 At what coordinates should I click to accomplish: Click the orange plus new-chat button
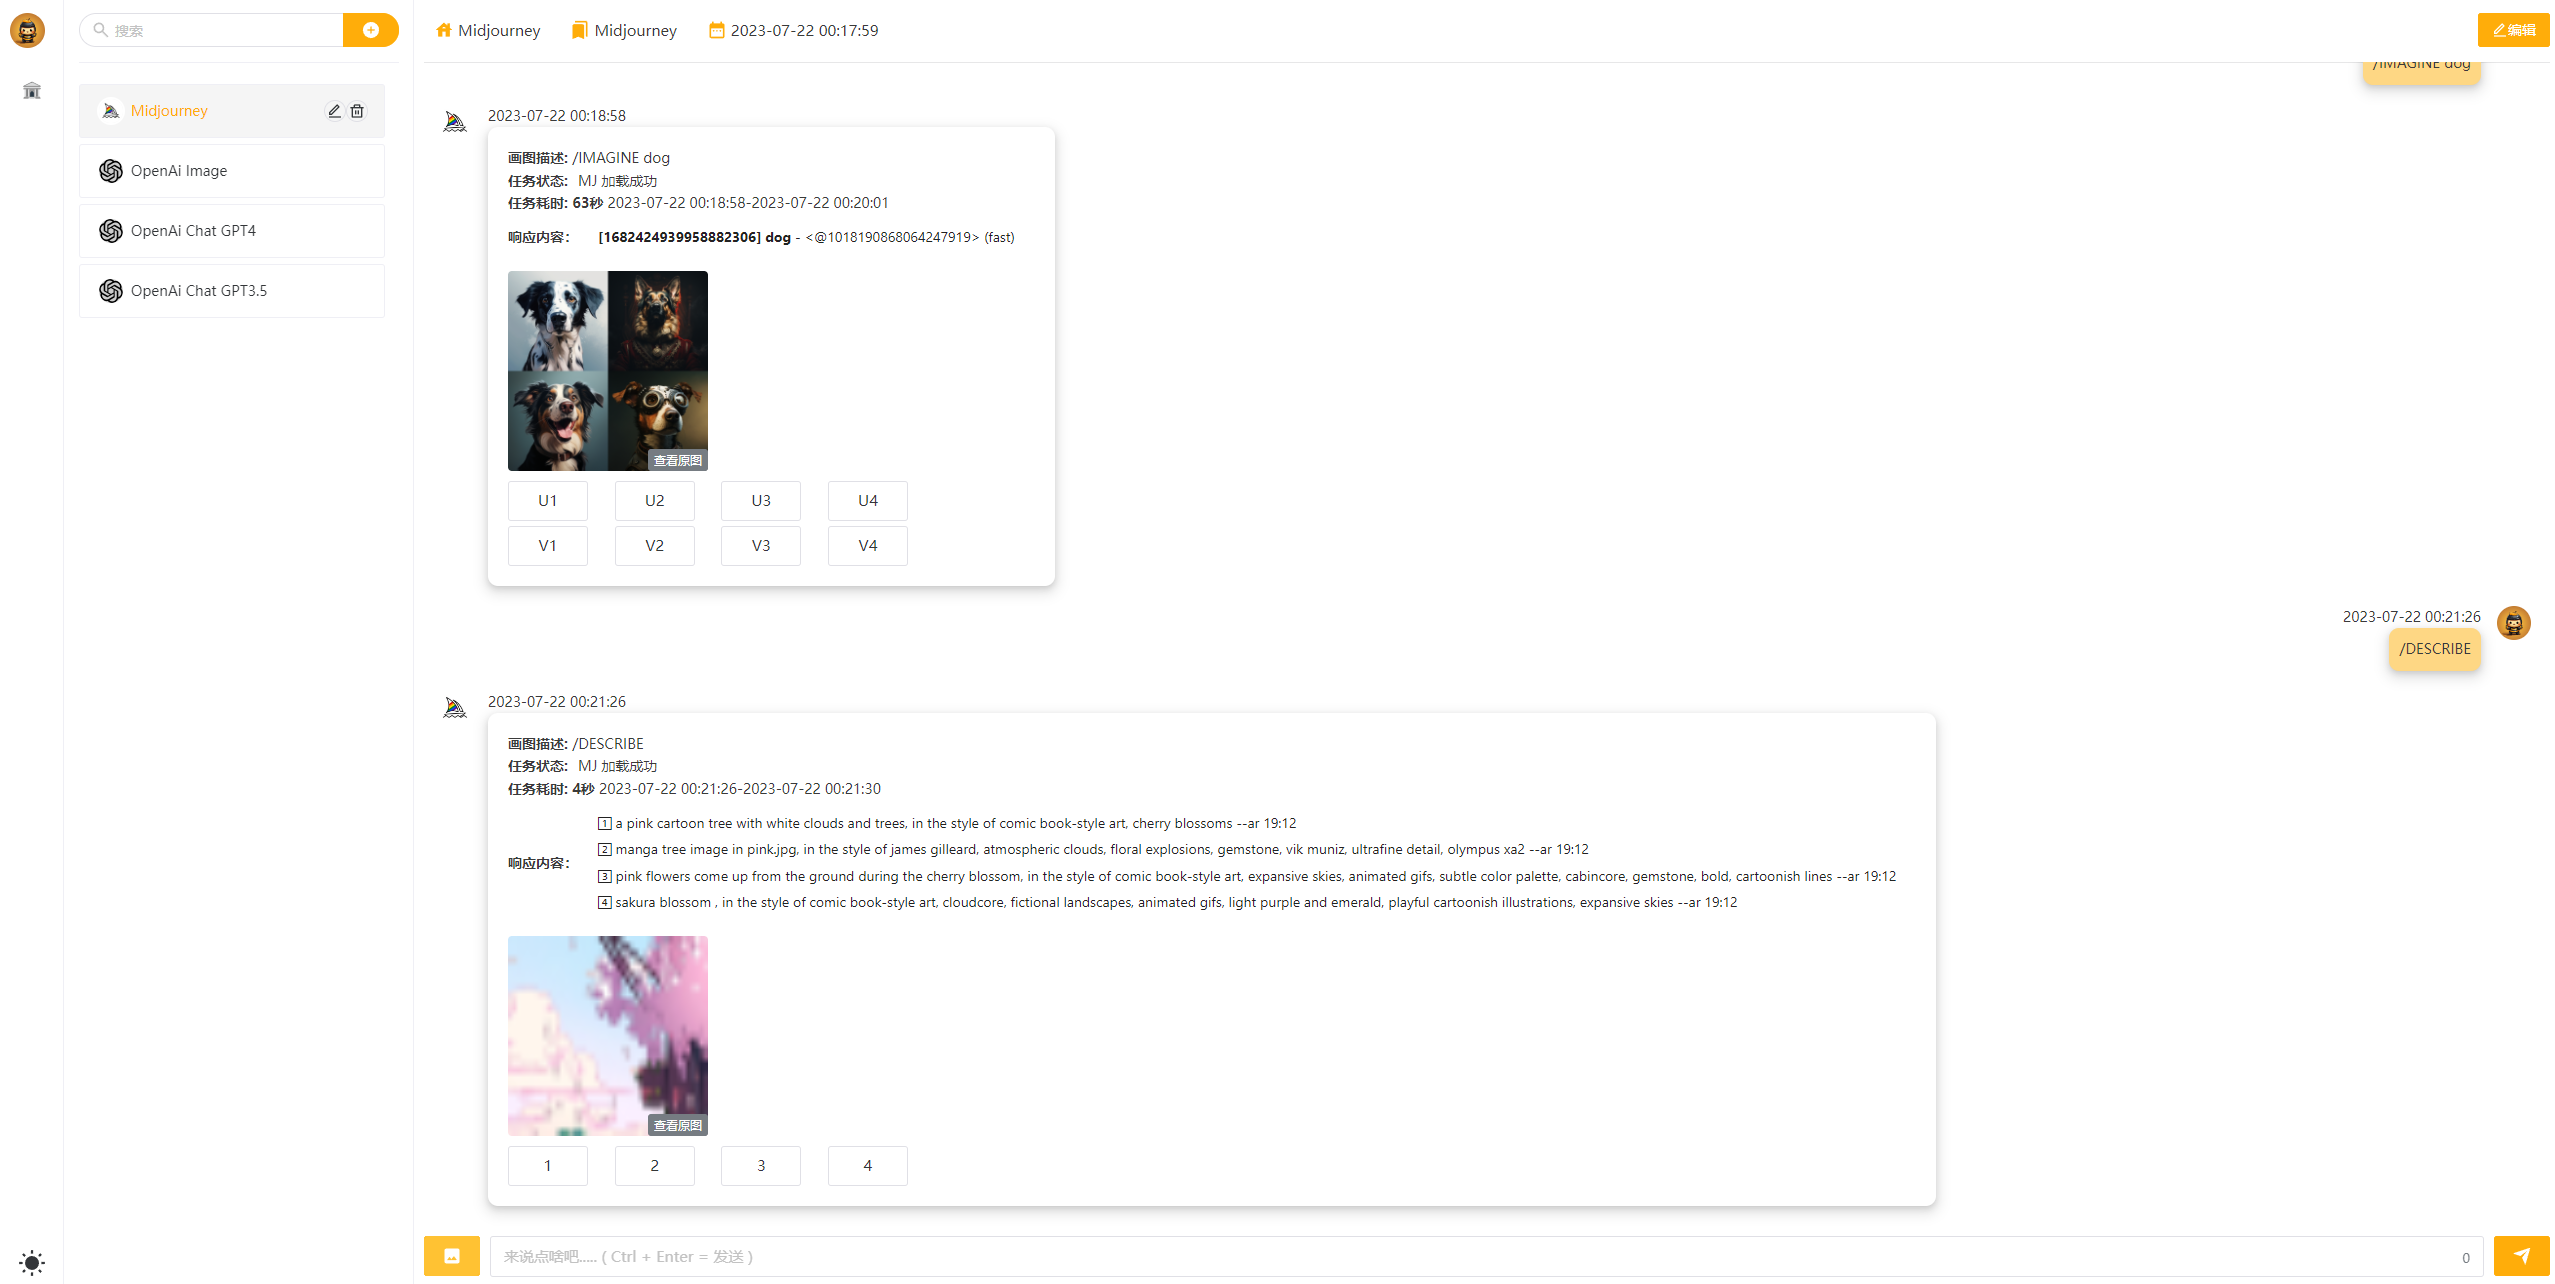pos(370,30)
